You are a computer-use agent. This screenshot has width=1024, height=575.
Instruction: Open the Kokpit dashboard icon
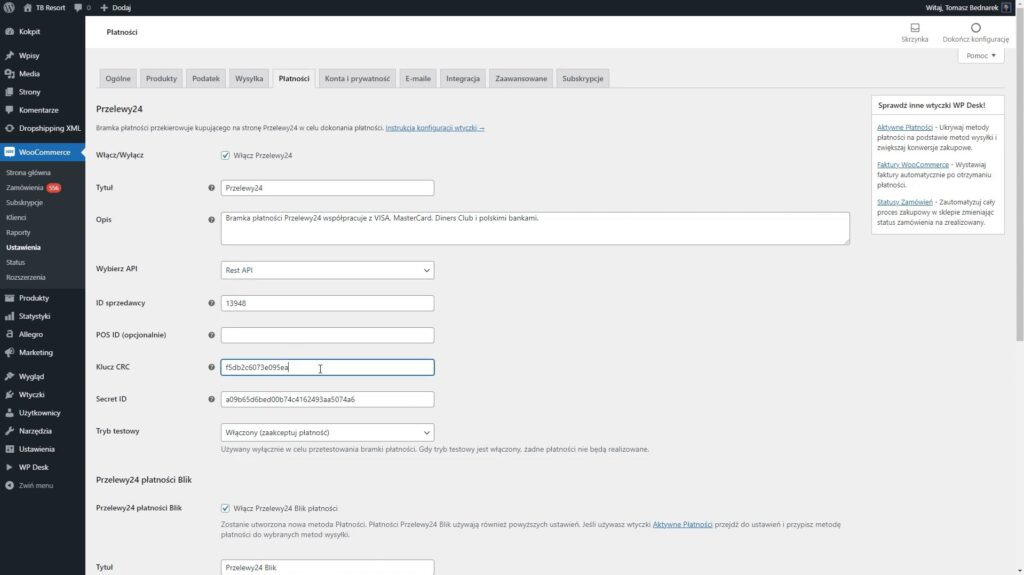click(x=9, y=31)
